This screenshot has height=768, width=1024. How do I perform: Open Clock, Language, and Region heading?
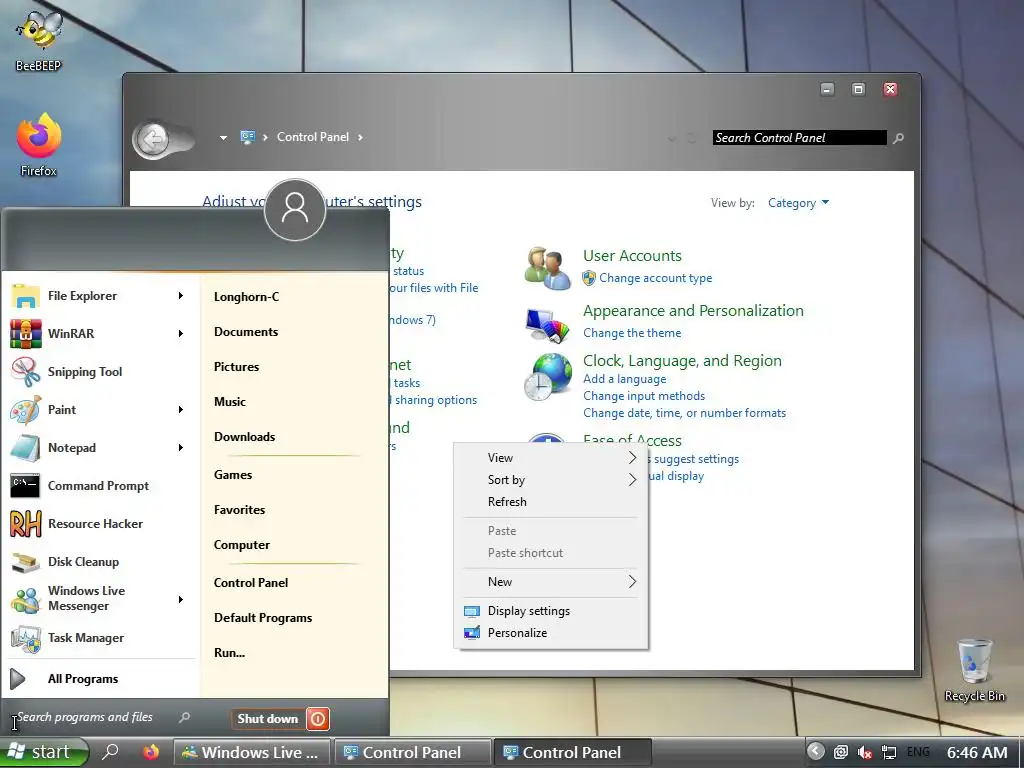pyautogui.click(x=682, y=361)
